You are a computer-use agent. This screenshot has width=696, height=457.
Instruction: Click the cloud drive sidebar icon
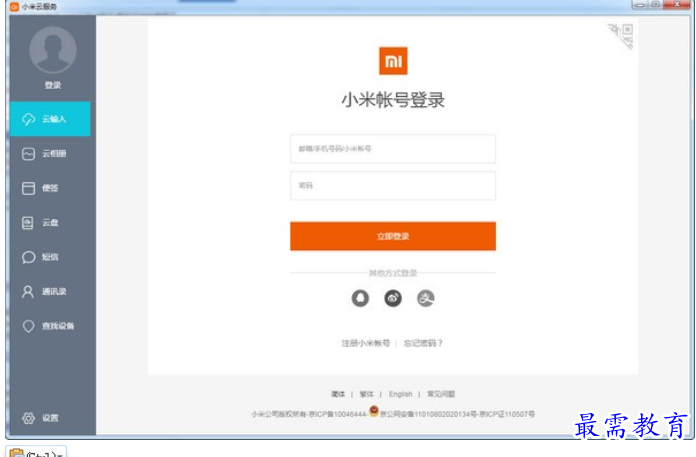click(28, 223)
